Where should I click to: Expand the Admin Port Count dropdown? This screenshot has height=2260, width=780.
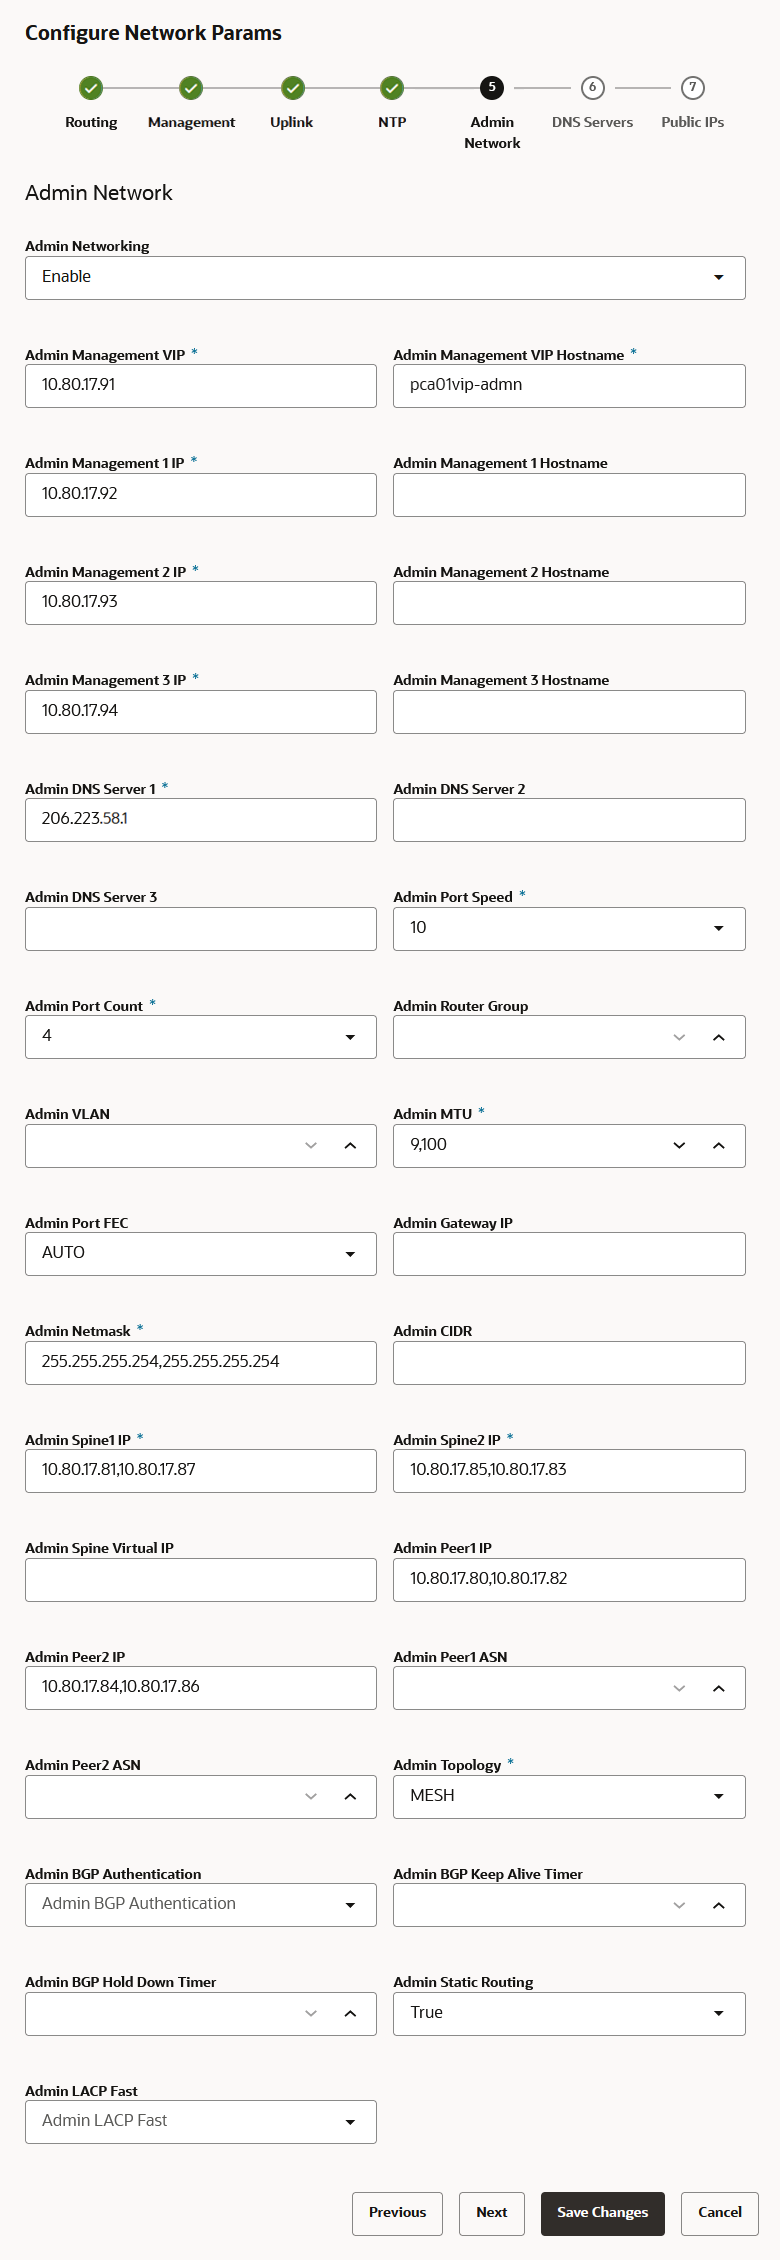pos(351,1036)
